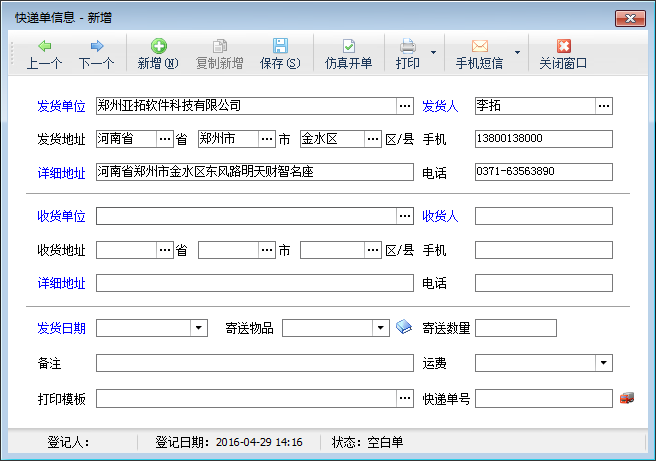Image resolution: width=656 pixels, height=461 pixels.
Task: Expand the 手机短信 dropdown arrow
Action: pos(517,53)
